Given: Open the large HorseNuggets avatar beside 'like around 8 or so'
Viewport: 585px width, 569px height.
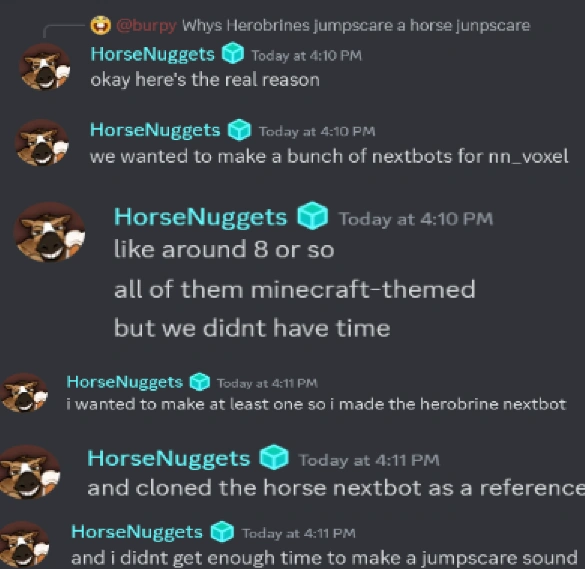Looking at the screenshot, I should [49, 232].
